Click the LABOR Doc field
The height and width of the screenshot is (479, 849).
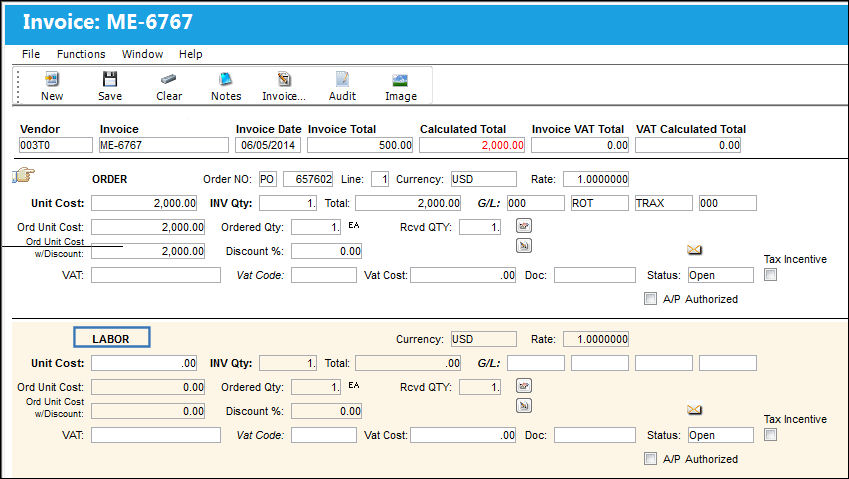[595, 435]
